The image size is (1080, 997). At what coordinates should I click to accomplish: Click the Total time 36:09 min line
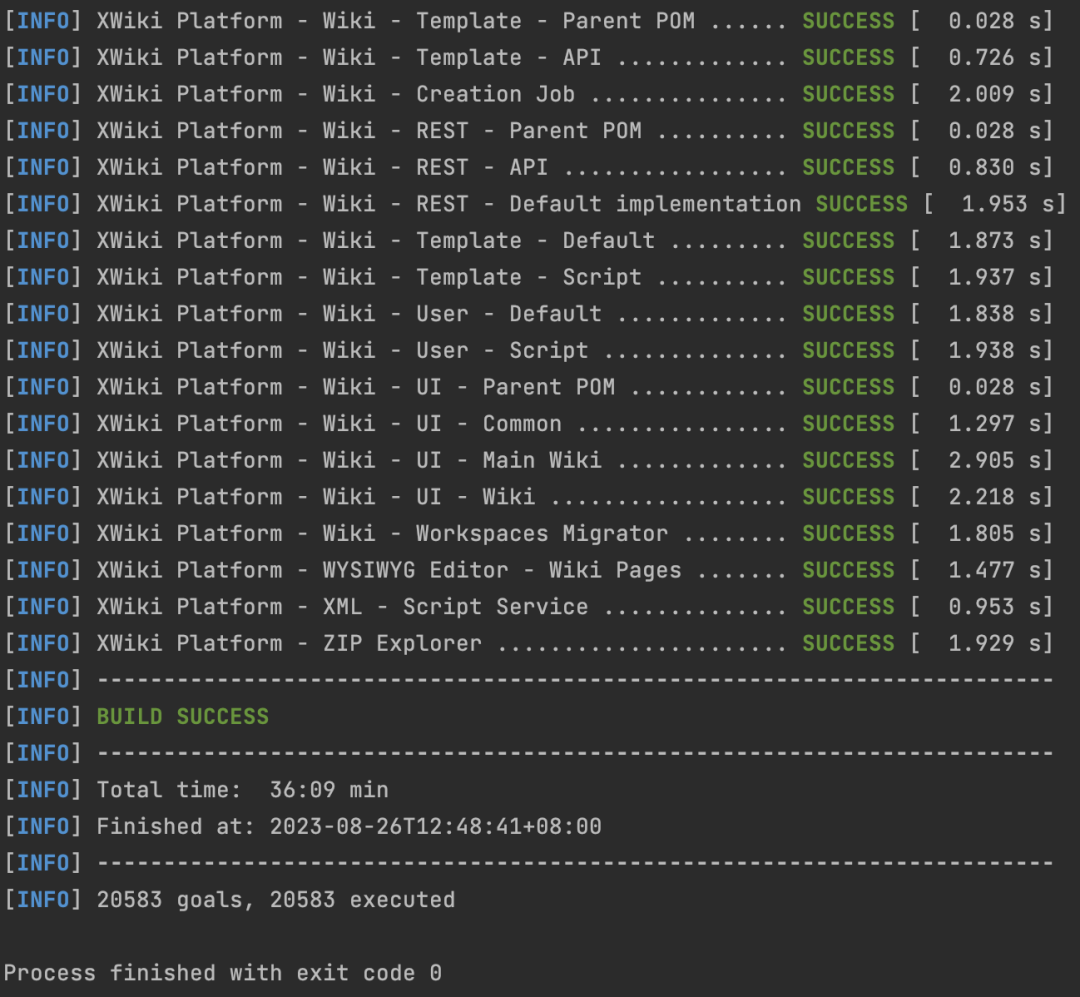(x=242, y=790)
